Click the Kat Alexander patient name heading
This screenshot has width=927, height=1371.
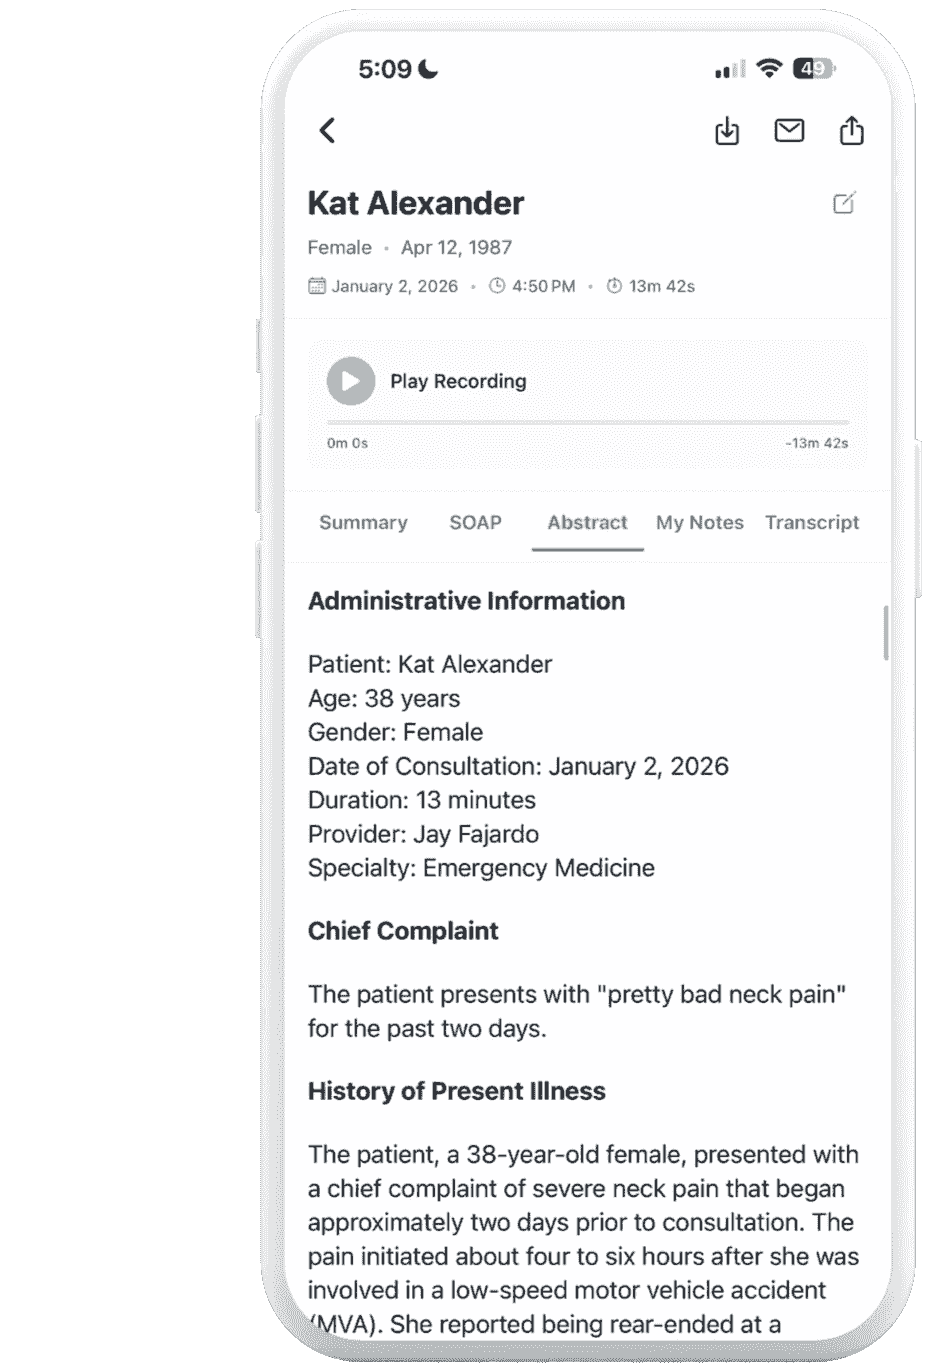click(415, 204)
